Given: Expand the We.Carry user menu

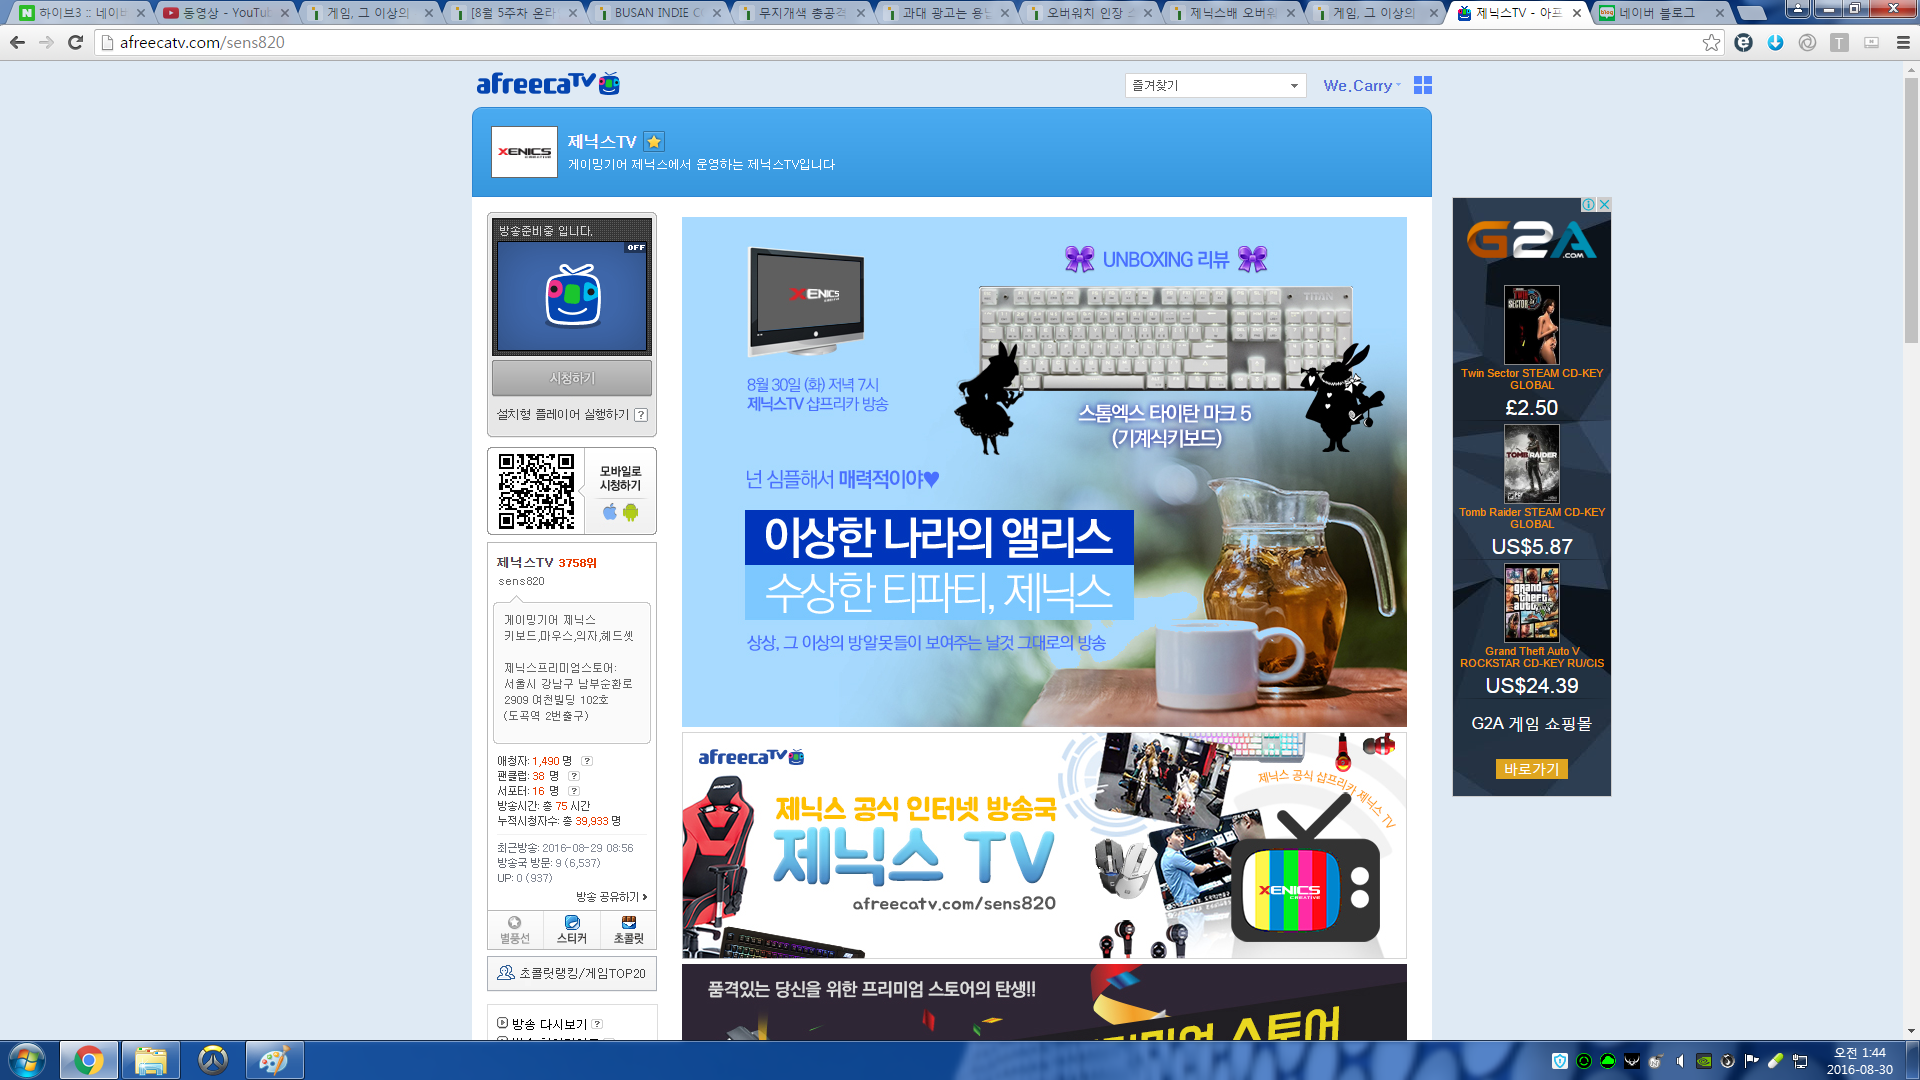Looking at the screenshot, I should click(1361, 86).
